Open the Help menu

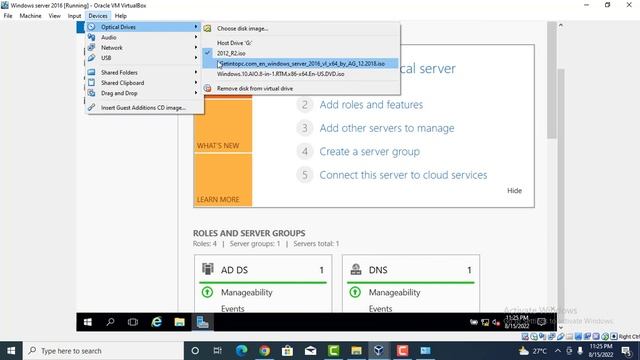coord(120,16)
